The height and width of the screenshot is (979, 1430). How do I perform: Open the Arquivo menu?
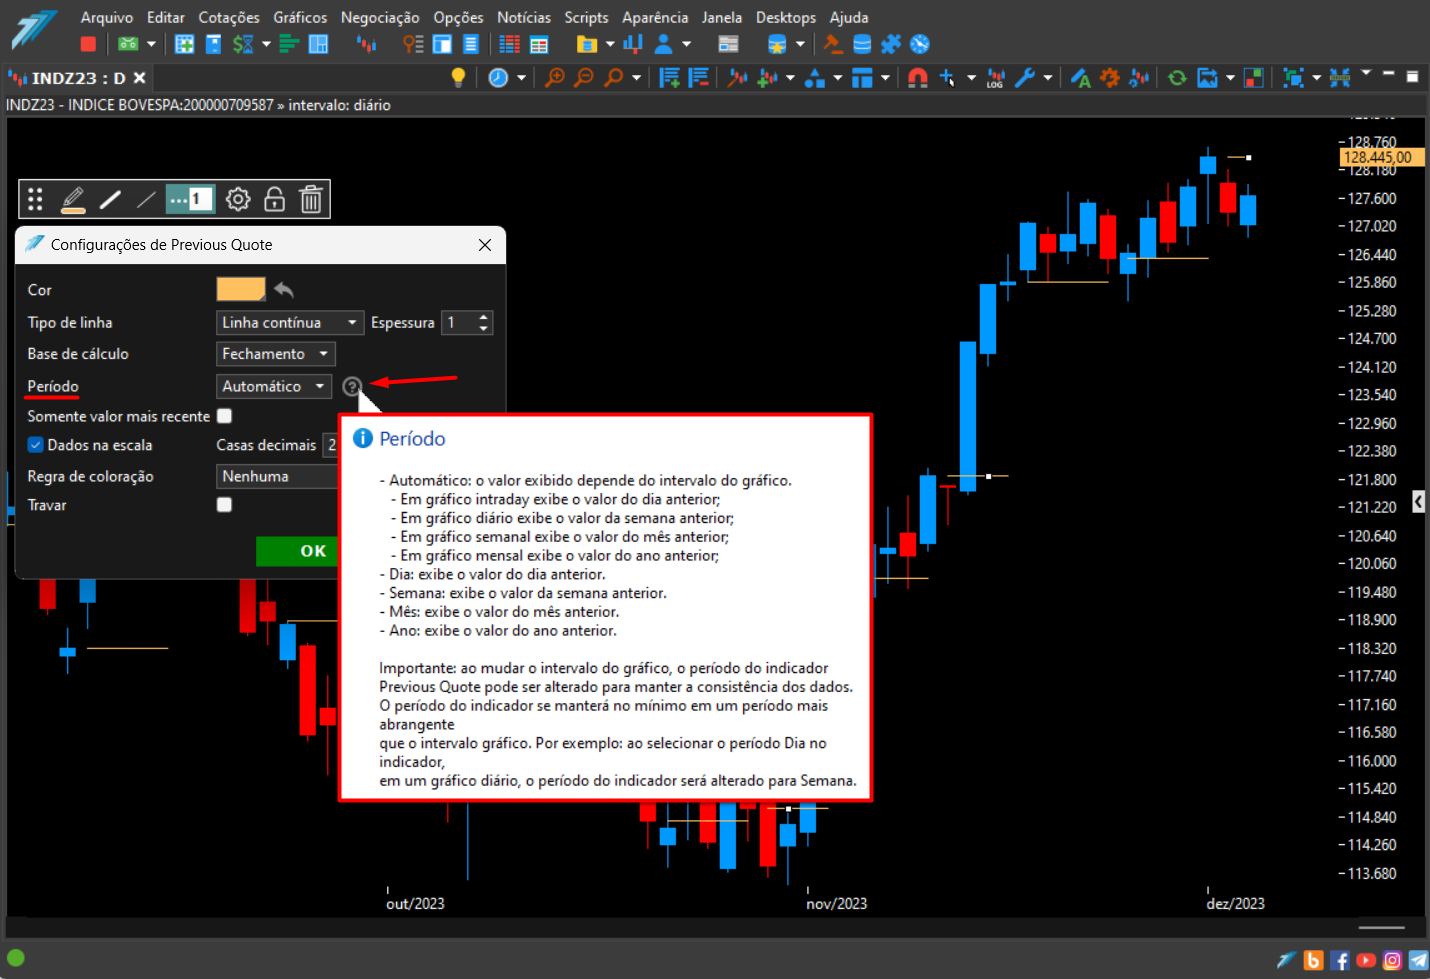106,17
